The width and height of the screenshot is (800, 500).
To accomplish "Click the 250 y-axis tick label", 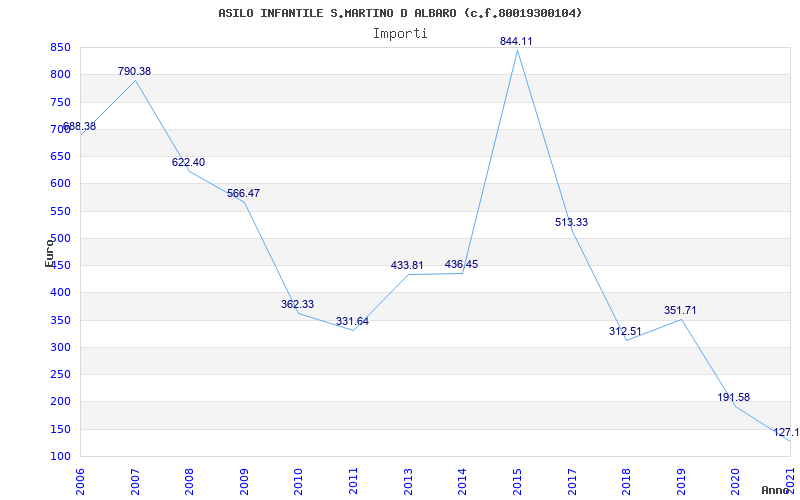I will [60, 374].
